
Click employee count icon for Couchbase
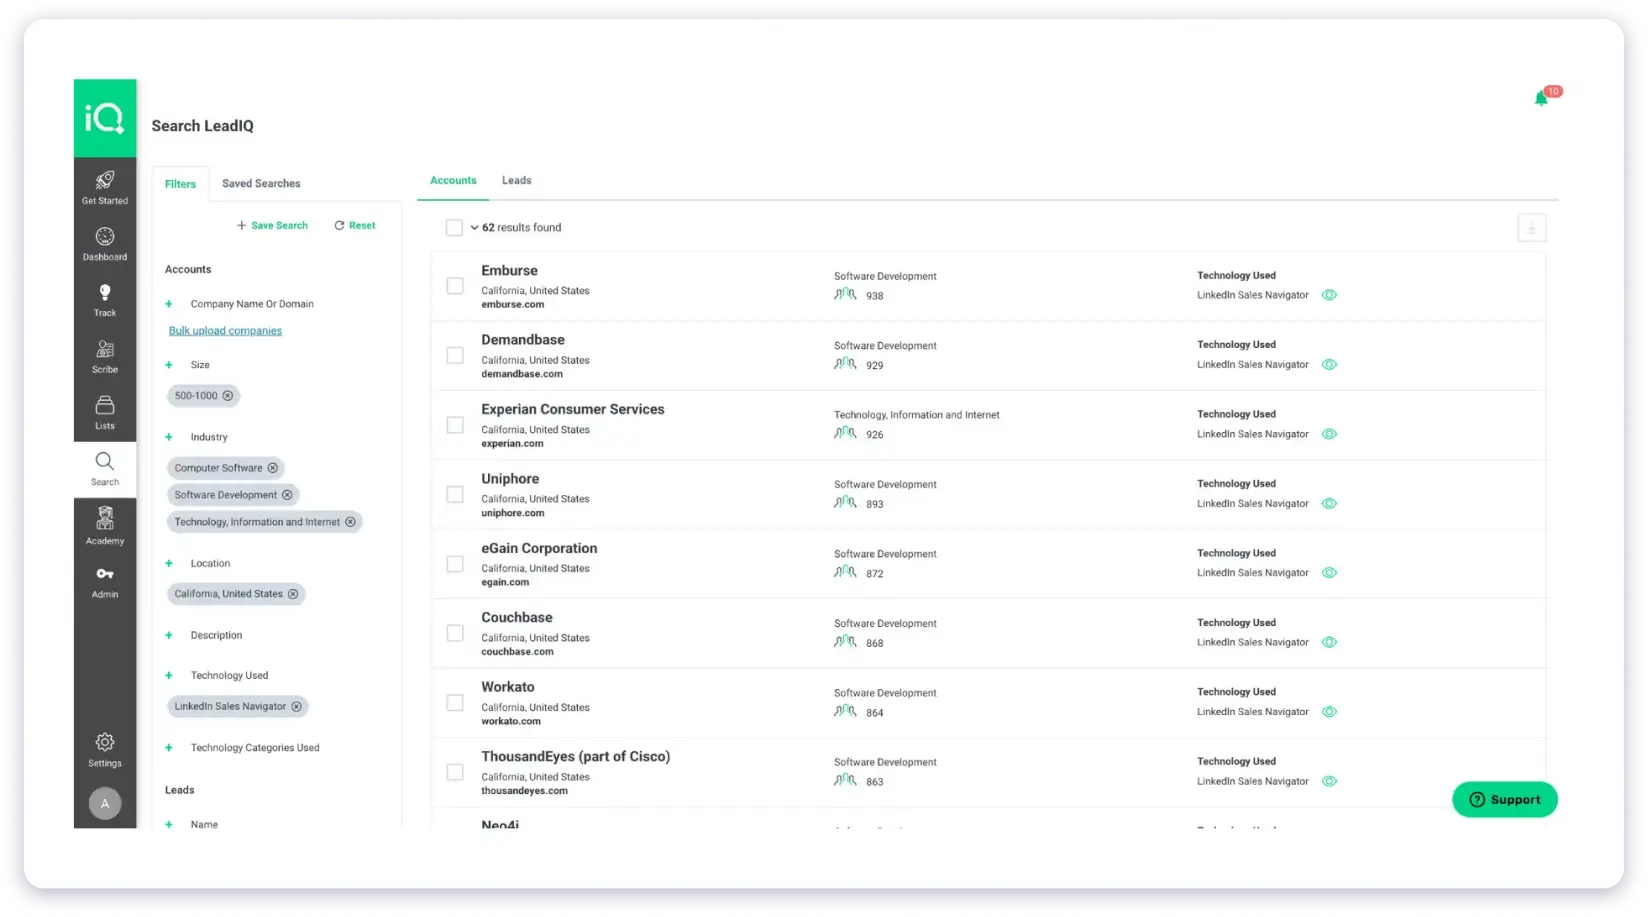pyautogui.click(x=845, y=642)
